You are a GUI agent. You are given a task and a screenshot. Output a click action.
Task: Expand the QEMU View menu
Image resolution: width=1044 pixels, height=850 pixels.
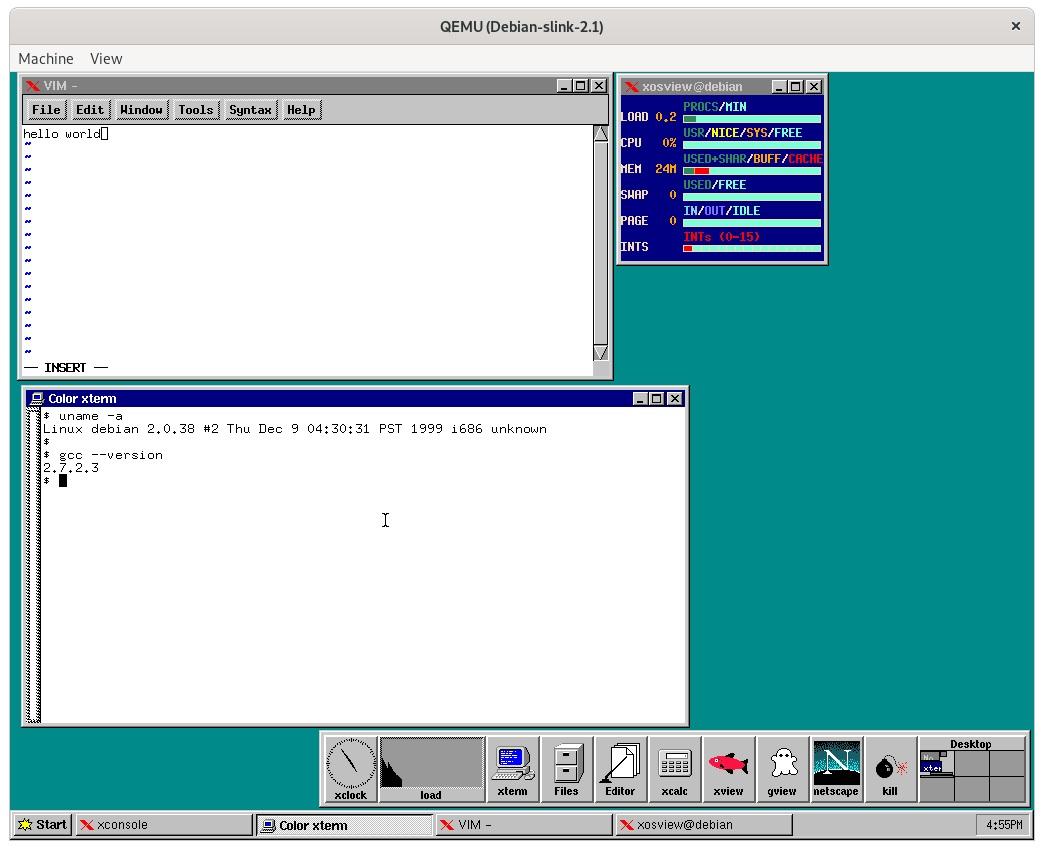(106, 59)
